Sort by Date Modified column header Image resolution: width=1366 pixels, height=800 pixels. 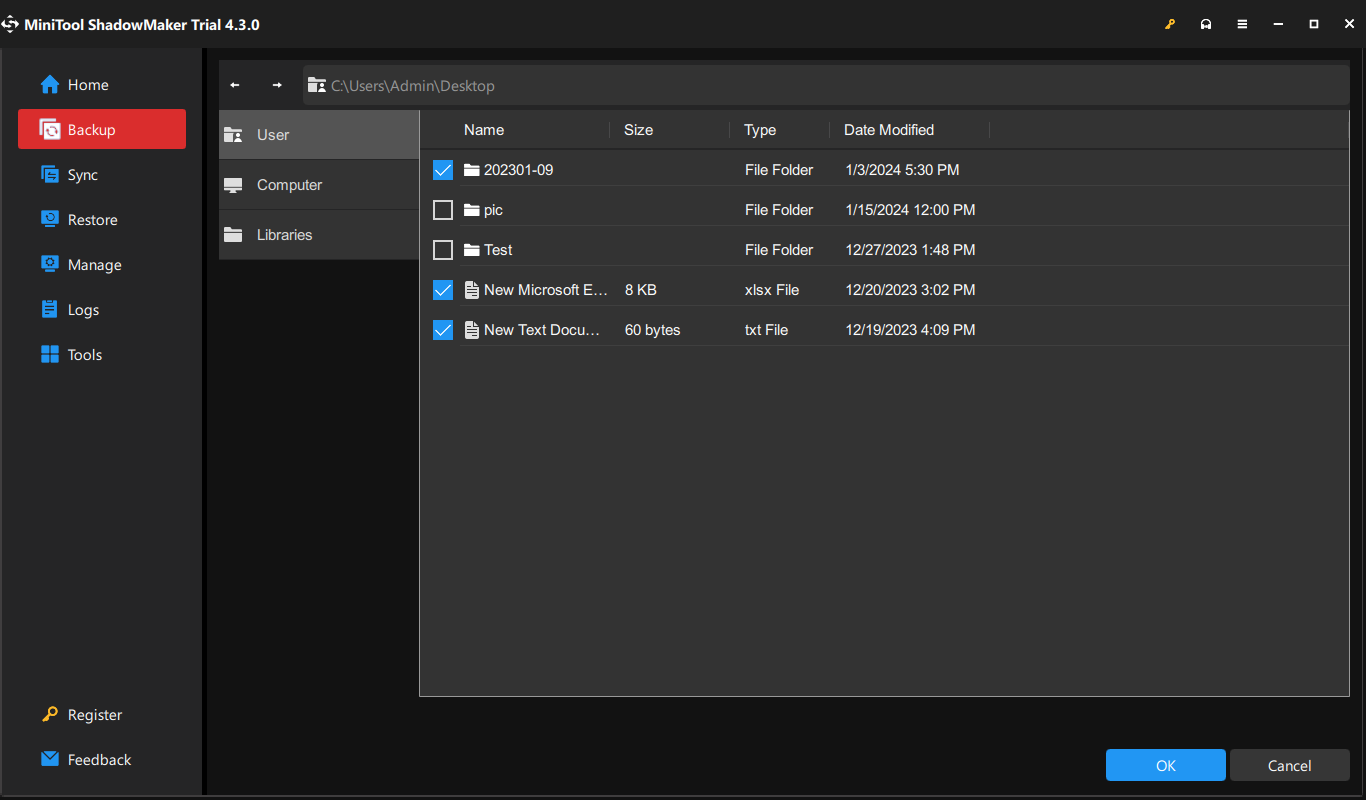point(889,130)
